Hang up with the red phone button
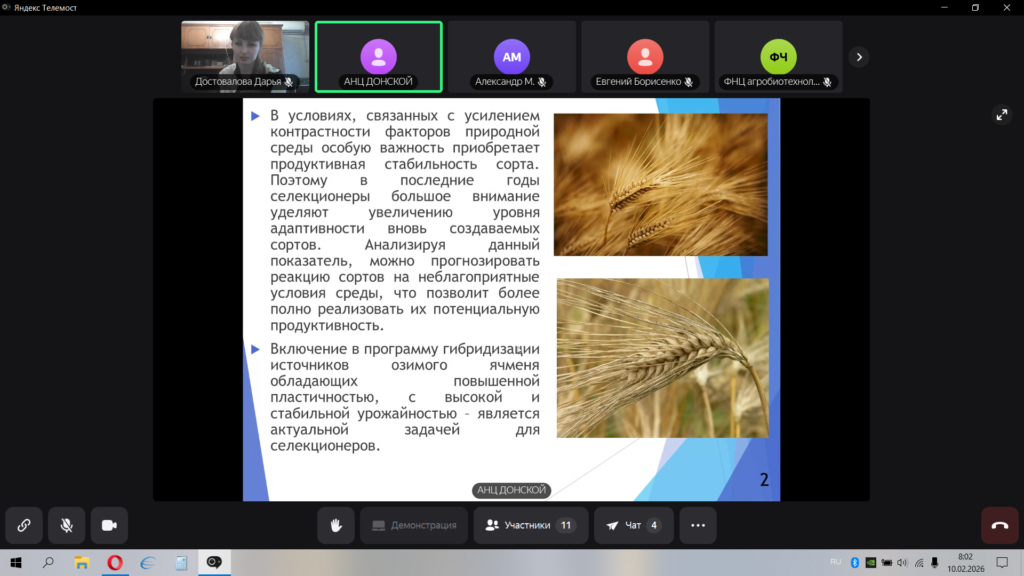Viewport: 1024px width, 576px height. pos(999,525)
